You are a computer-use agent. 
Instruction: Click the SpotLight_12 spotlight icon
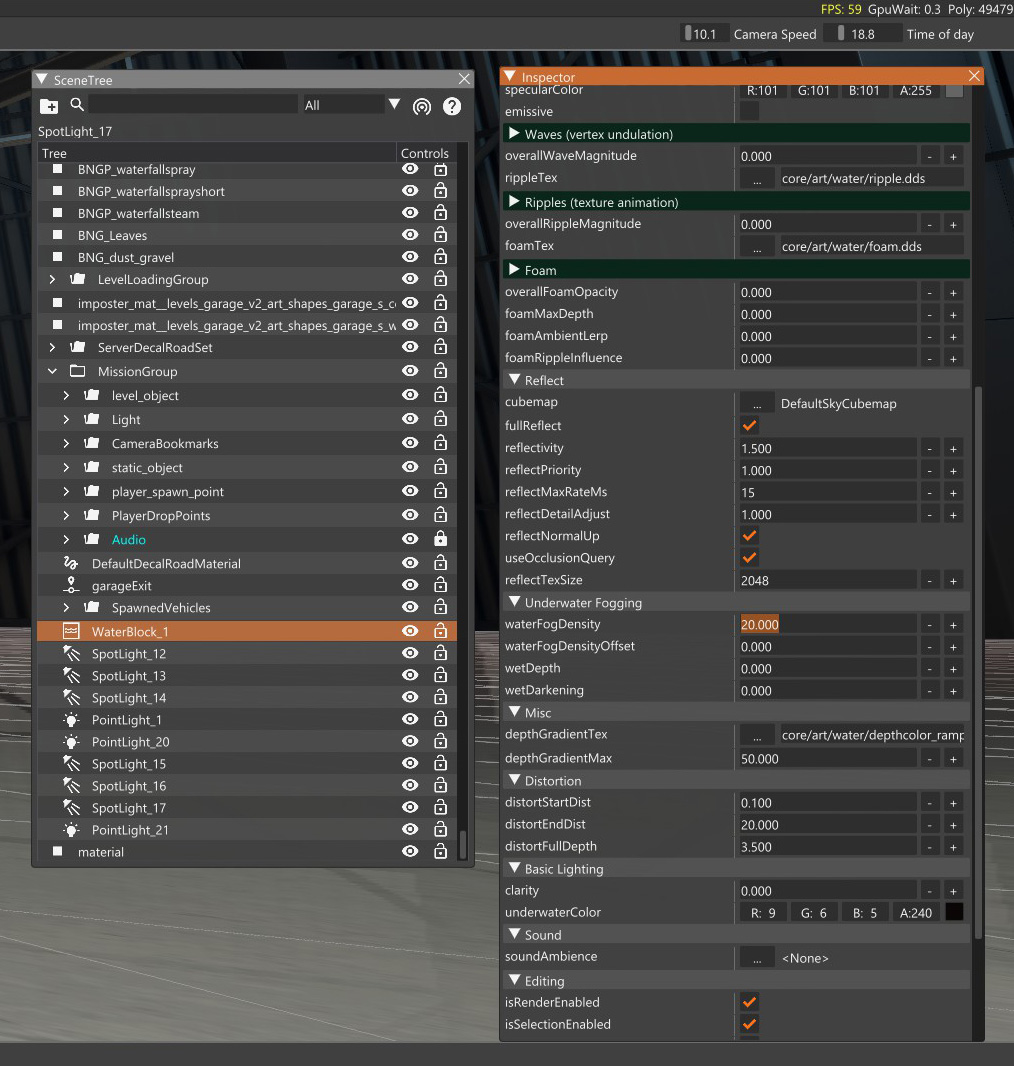[71, 653]
